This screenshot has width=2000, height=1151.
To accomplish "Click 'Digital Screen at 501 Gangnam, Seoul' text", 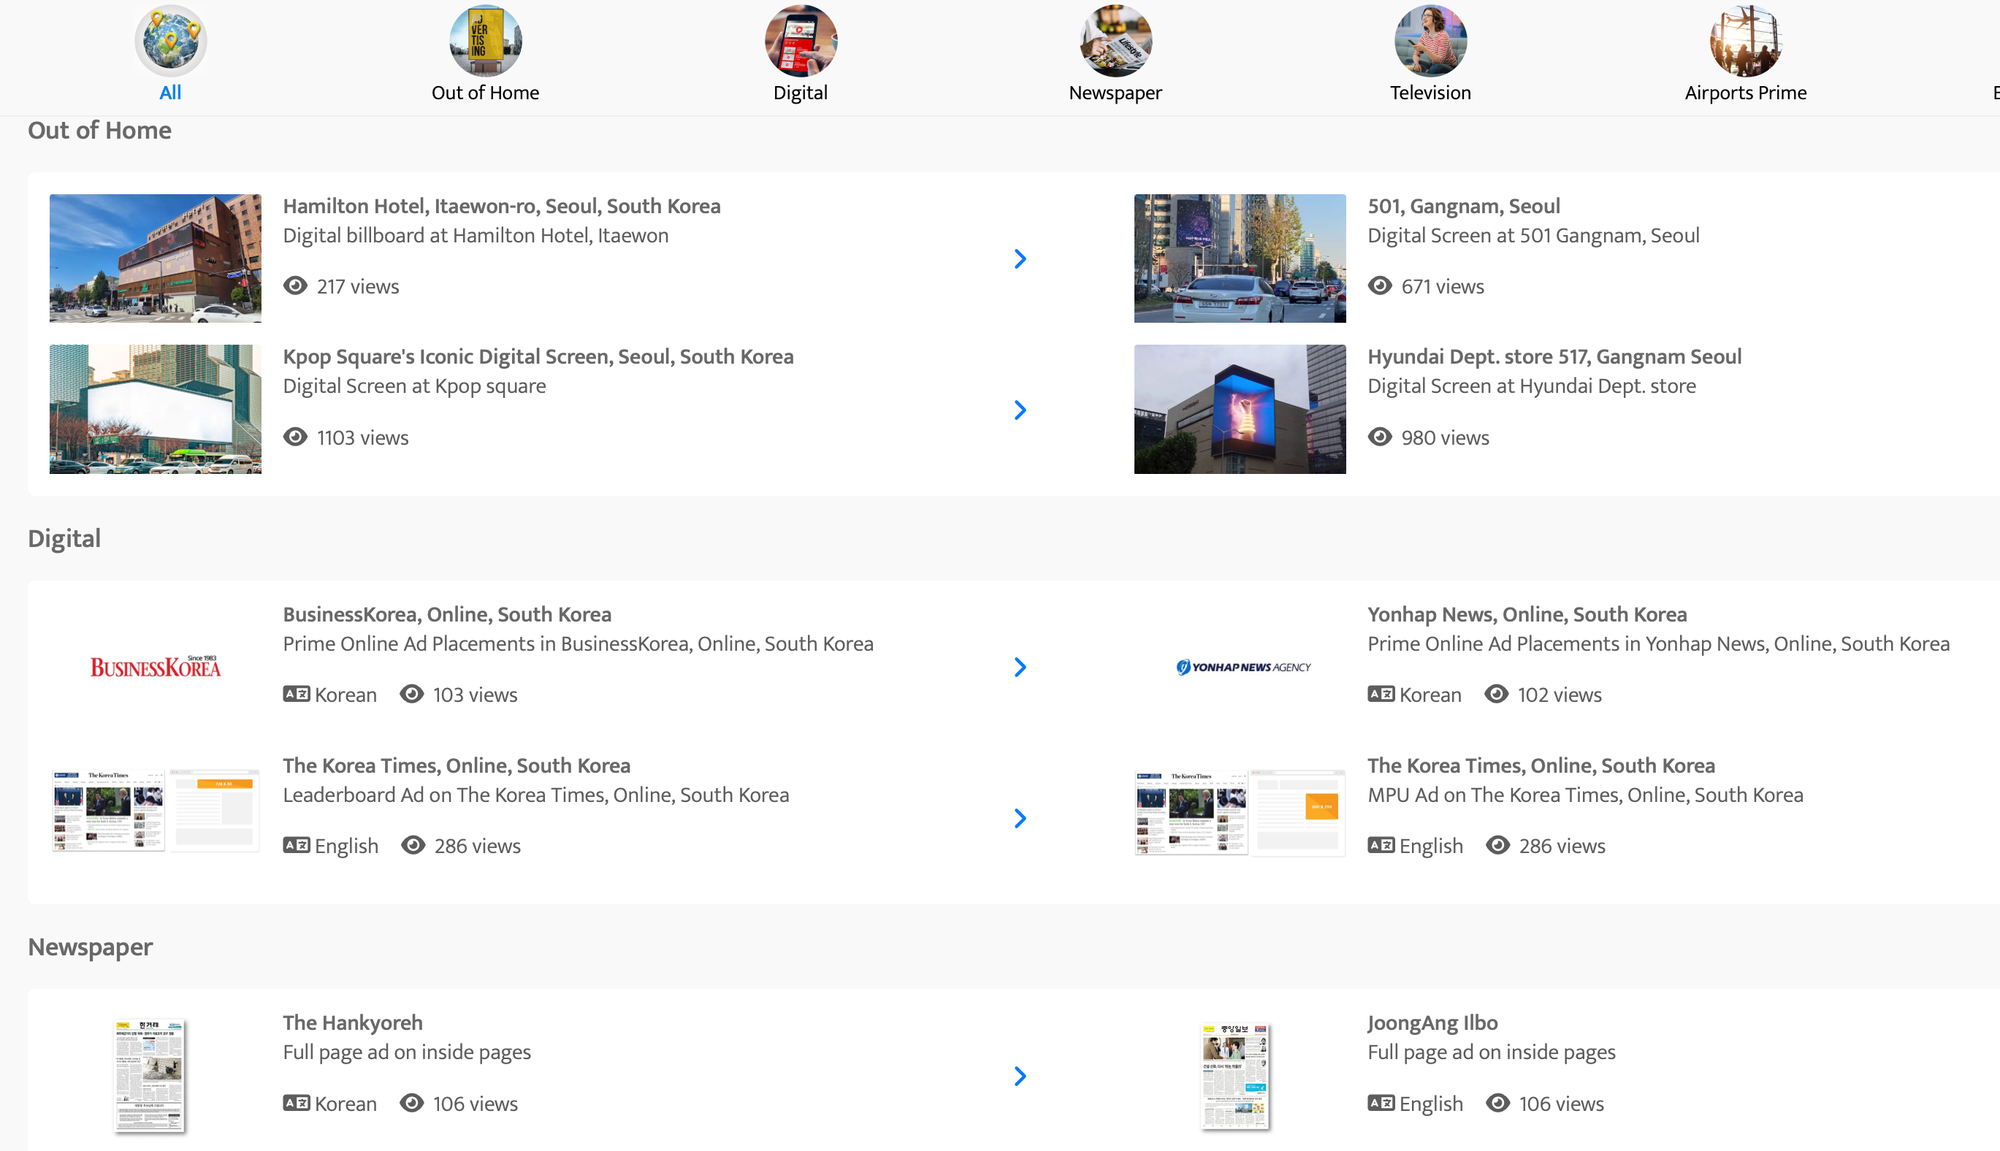I will [x=1534, y=236].
